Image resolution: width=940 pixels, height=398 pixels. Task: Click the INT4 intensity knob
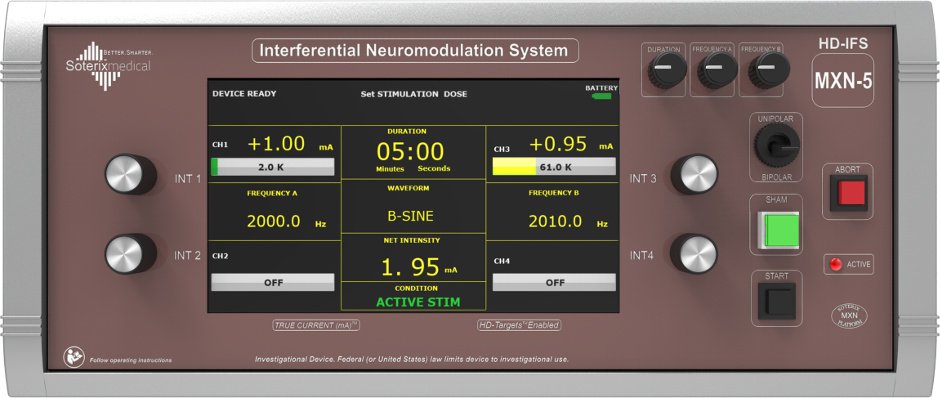click(694, 254)
